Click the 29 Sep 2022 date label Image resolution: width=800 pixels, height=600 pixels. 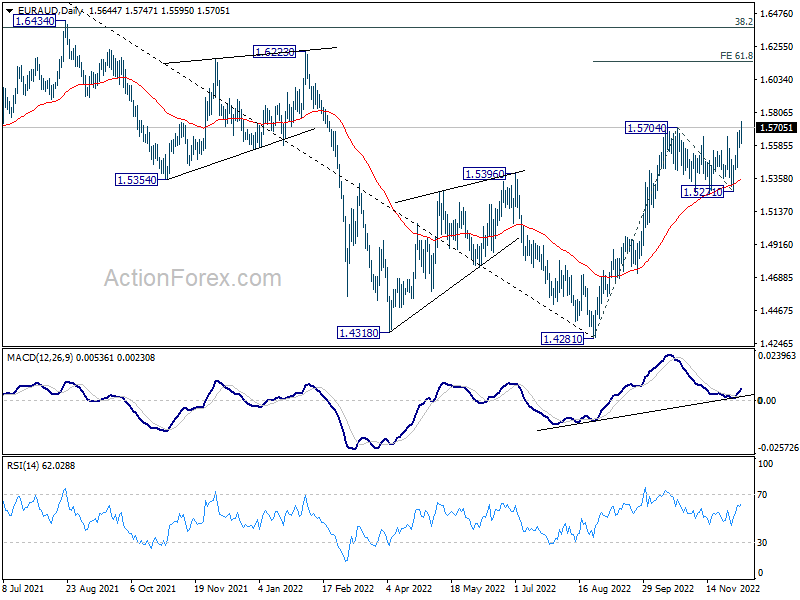(x=668, y=588)
